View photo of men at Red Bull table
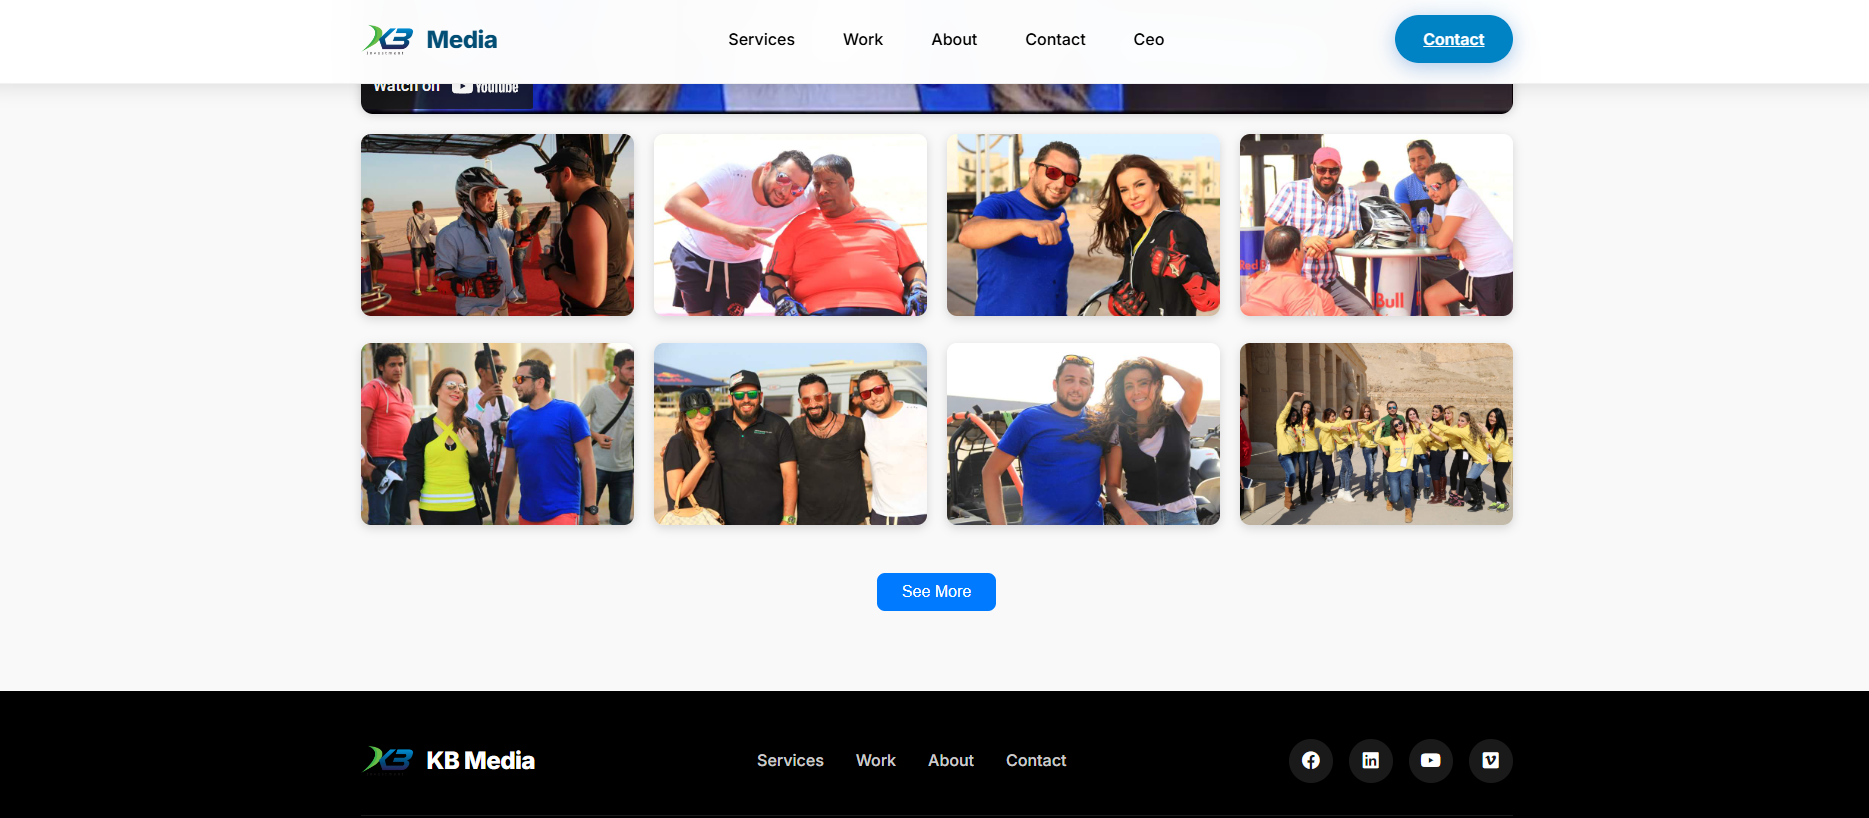Screen dimensions: 1869x818 [1376, 225]
